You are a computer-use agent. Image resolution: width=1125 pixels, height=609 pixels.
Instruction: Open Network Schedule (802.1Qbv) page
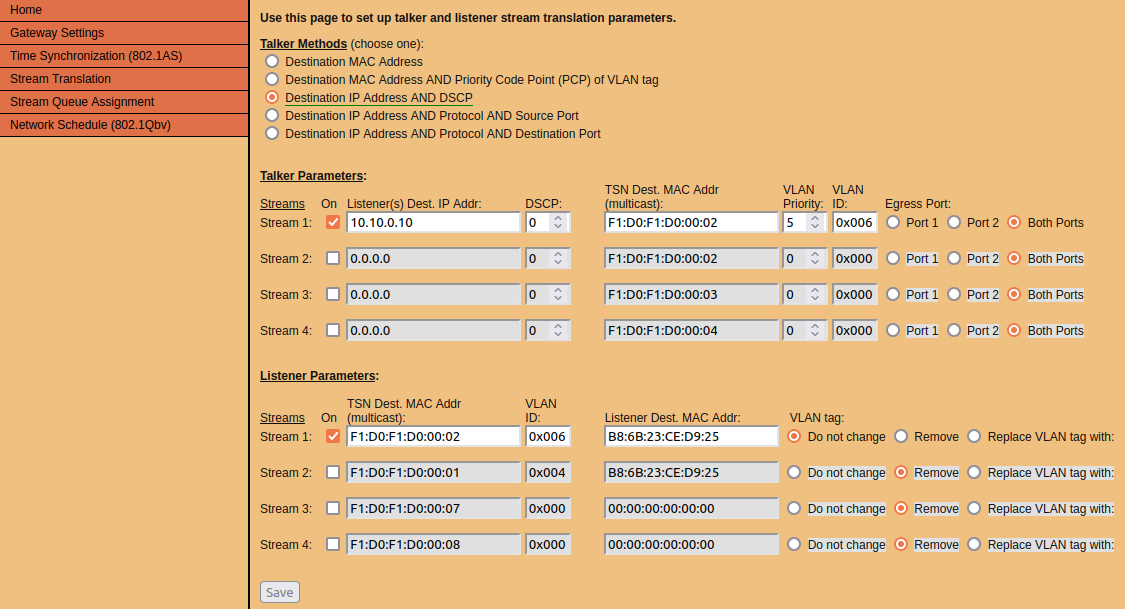point(124,125)
